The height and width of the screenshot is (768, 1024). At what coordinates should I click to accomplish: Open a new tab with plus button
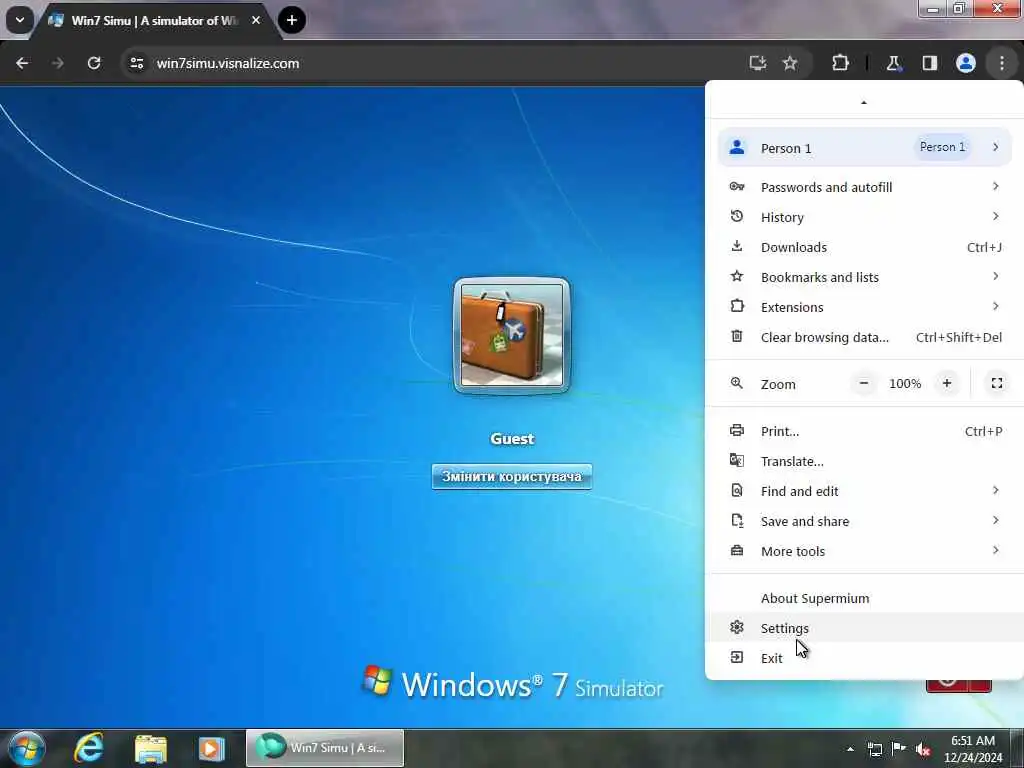coord(292,20)
